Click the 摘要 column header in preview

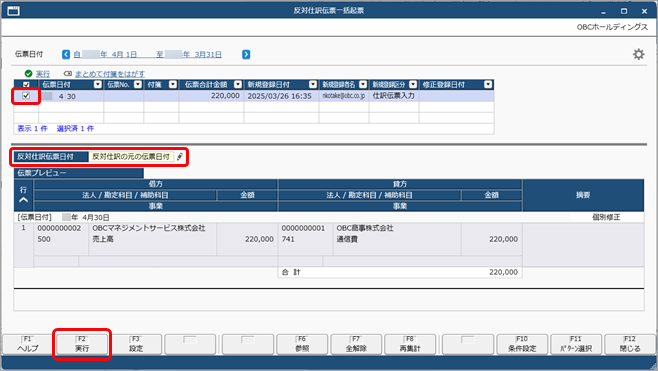(583, 195)
